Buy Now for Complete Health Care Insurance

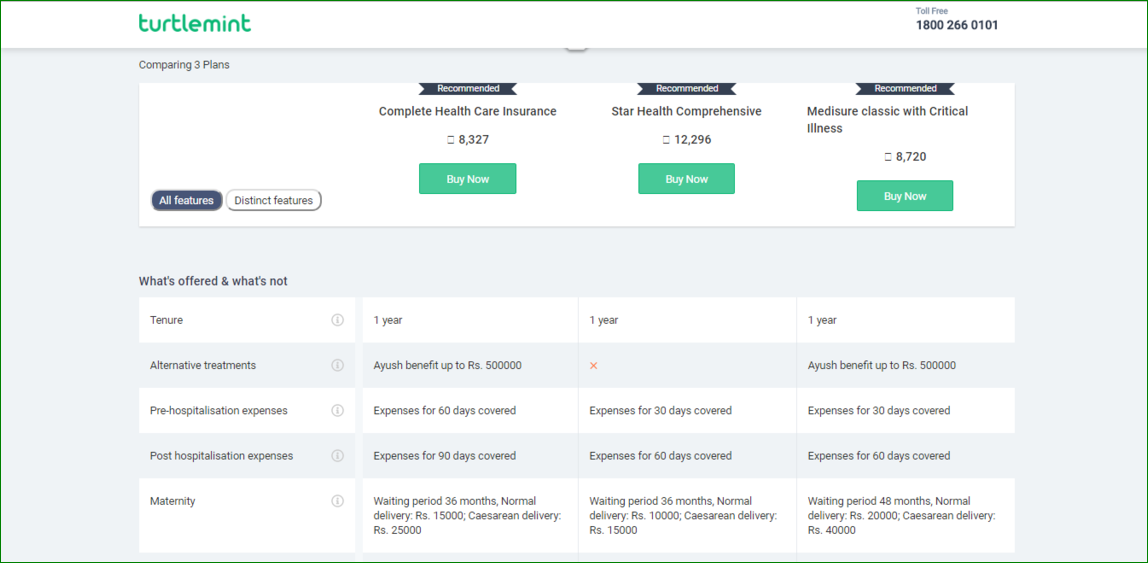(468, 179)
